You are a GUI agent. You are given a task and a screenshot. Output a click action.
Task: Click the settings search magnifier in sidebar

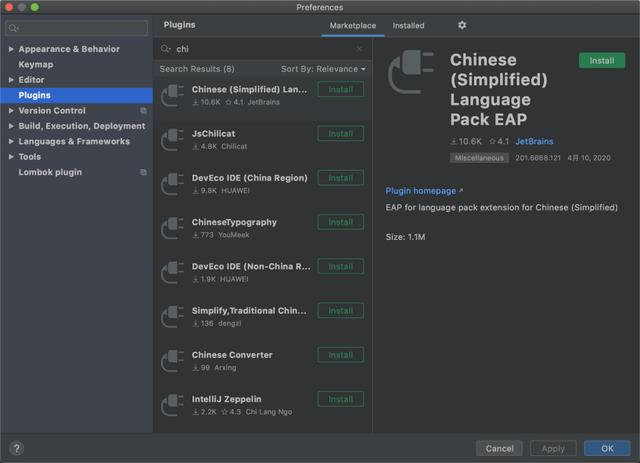[x=13, y=28]
